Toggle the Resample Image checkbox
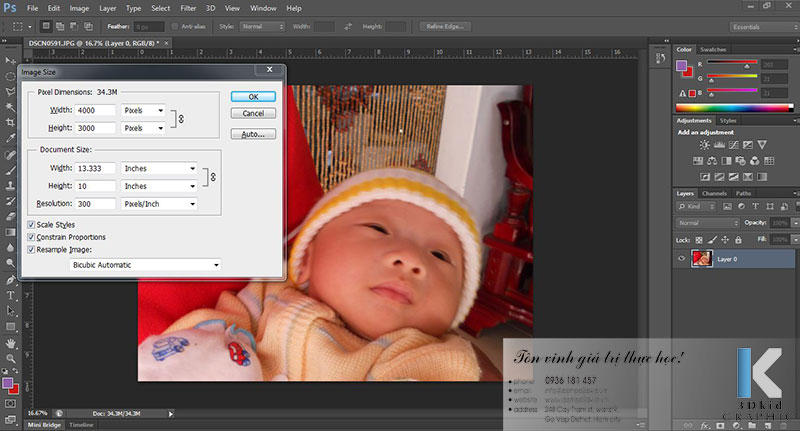The height and width of the screenshot is (431, 800). (32, 249)
